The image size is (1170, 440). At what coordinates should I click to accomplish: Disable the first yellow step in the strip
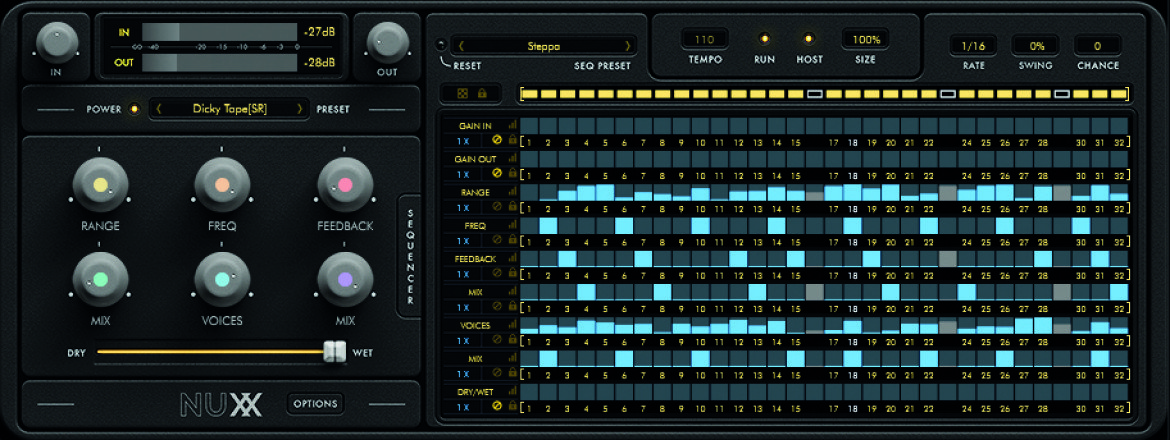(531, 95)
